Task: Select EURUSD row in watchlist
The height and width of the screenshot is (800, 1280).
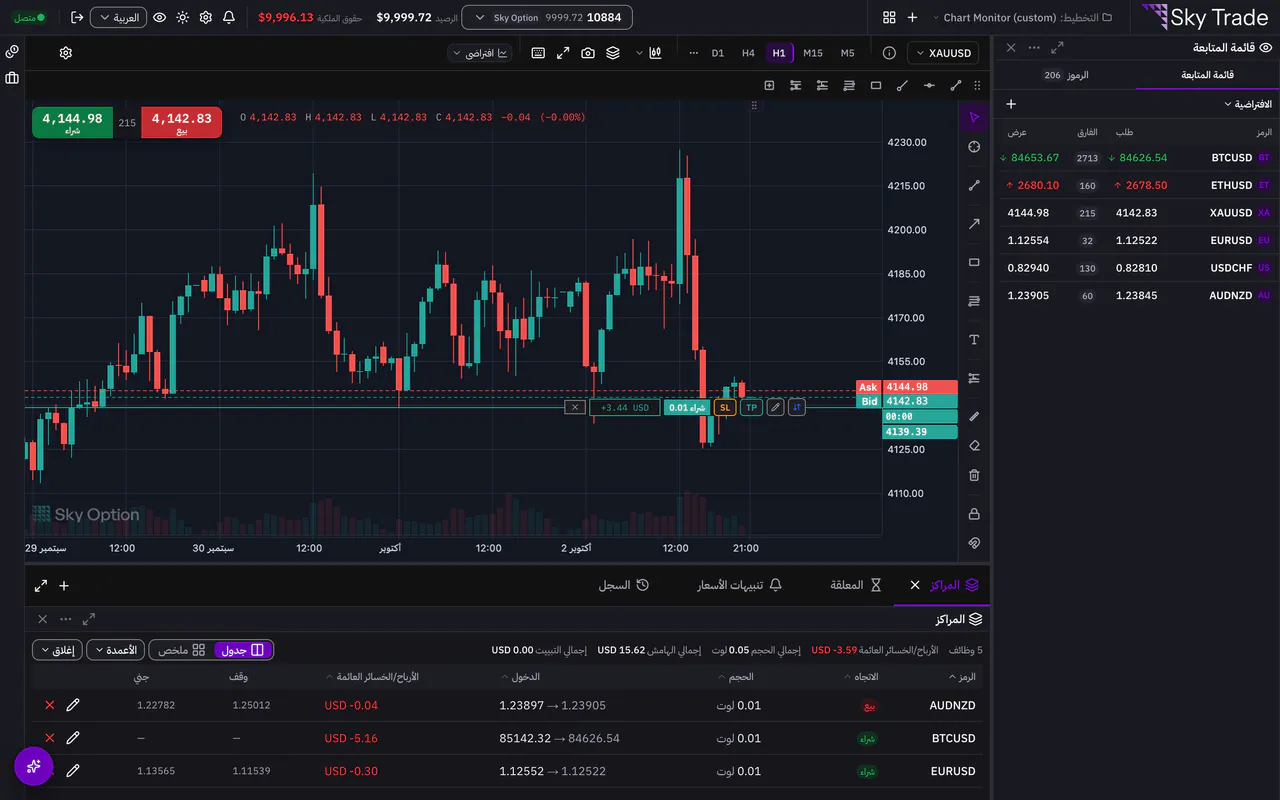Action: coord(1137,240)
